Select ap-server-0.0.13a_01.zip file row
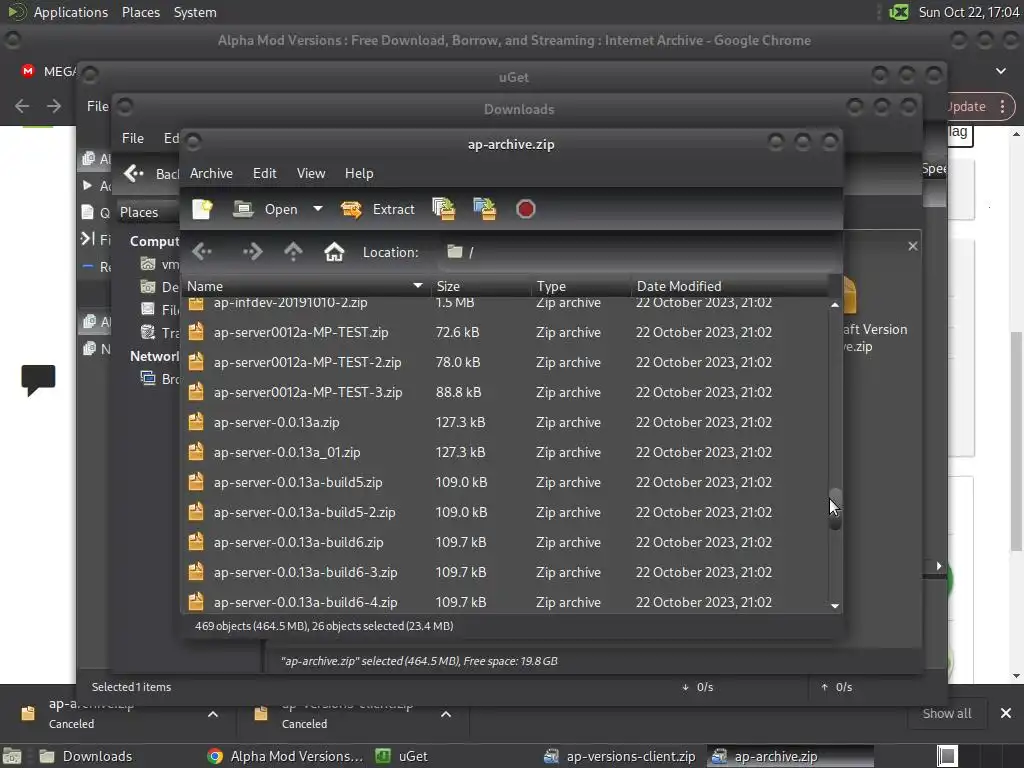 tap(505, 453)
